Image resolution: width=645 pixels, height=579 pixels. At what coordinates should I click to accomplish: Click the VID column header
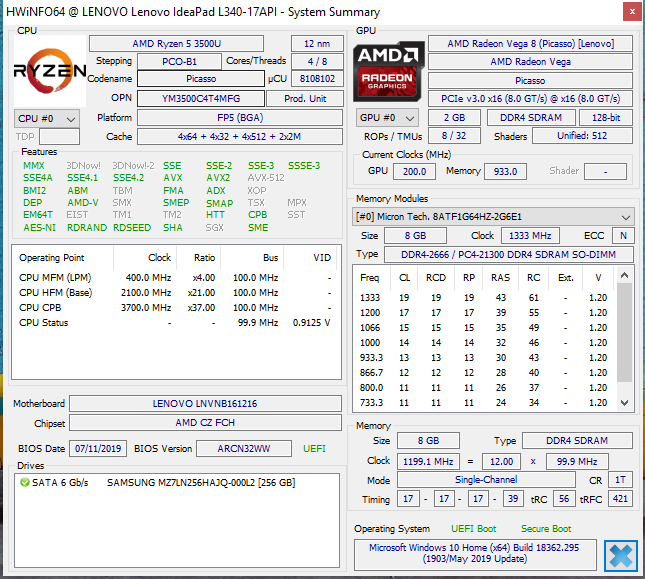pos(311,258)
